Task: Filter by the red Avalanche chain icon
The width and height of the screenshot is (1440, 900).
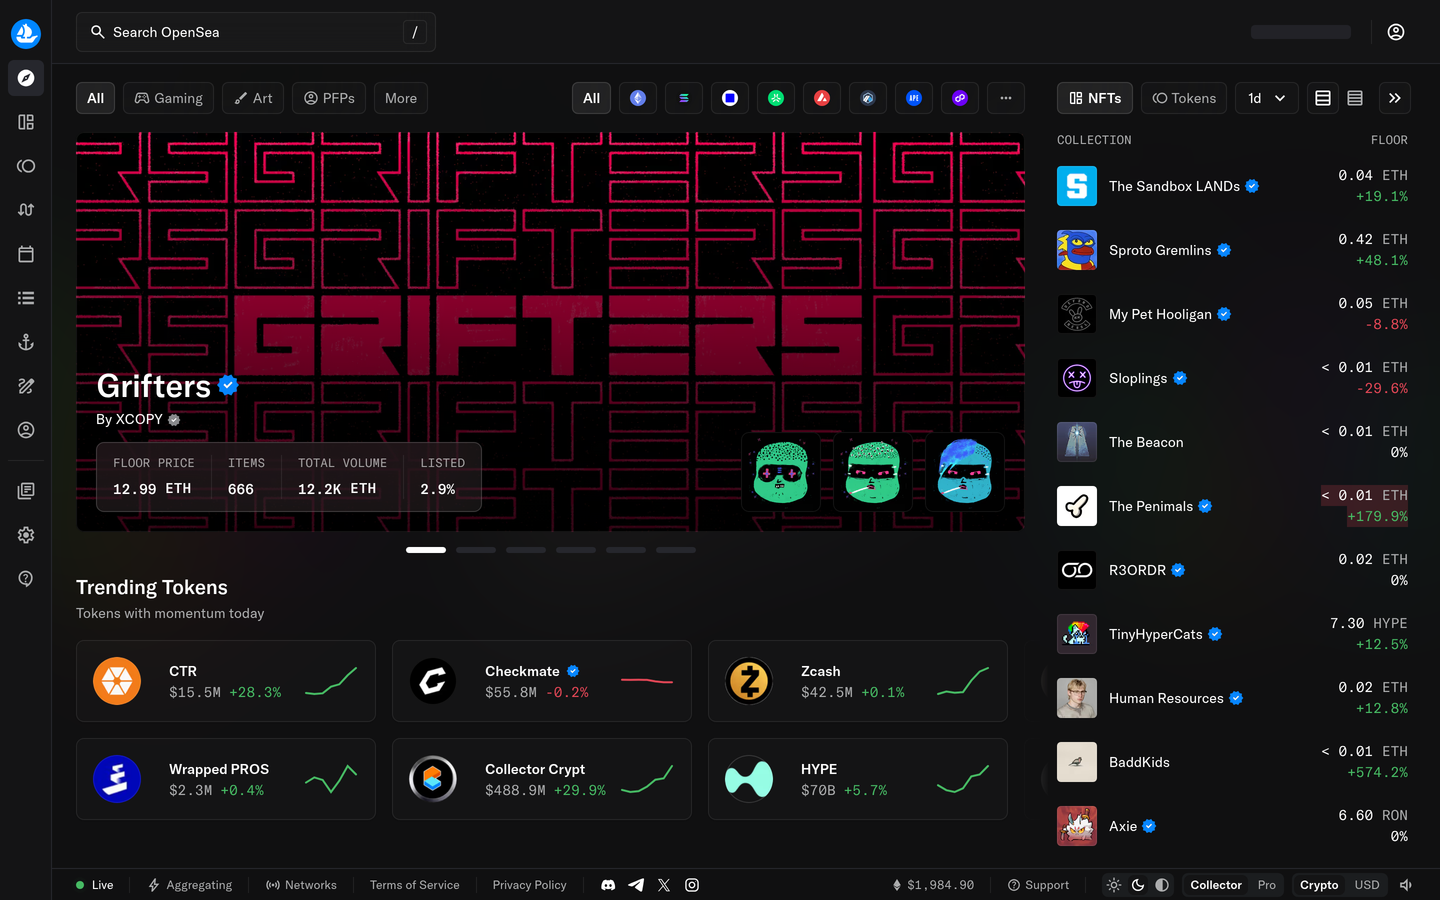Action: click(x=822, y=98)
